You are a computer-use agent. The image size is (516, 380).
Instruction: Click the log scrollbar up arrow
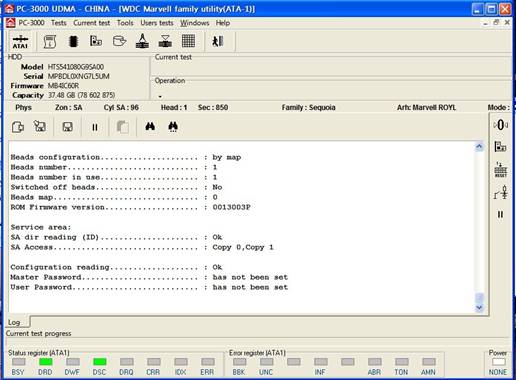pyautogui.click(x=479, y=147)
